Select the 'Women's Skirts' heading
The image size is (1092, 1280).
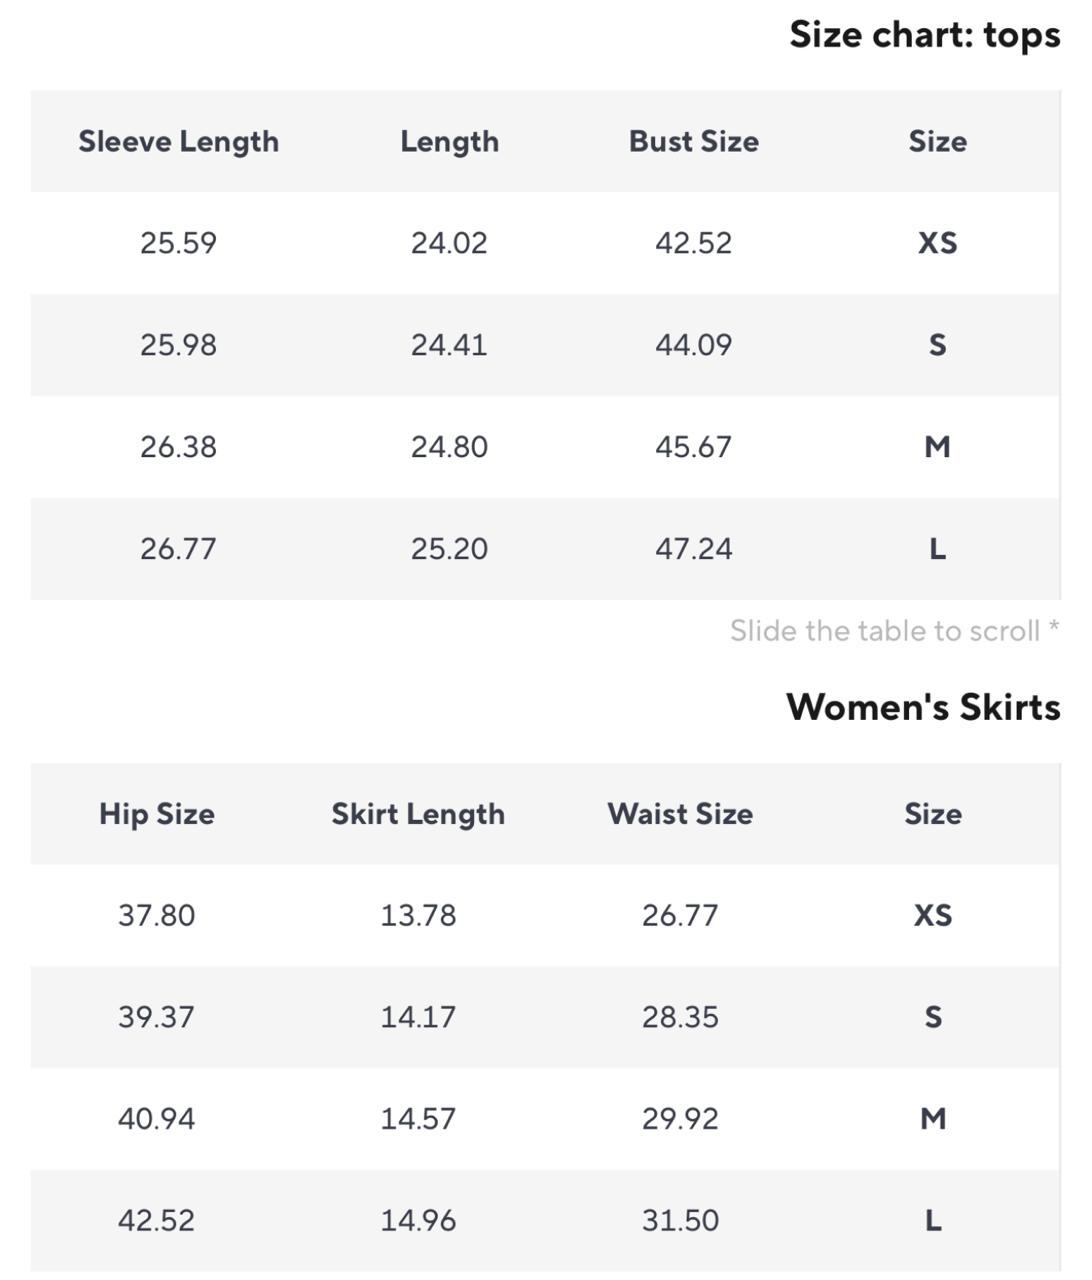(x=924, y=707)
